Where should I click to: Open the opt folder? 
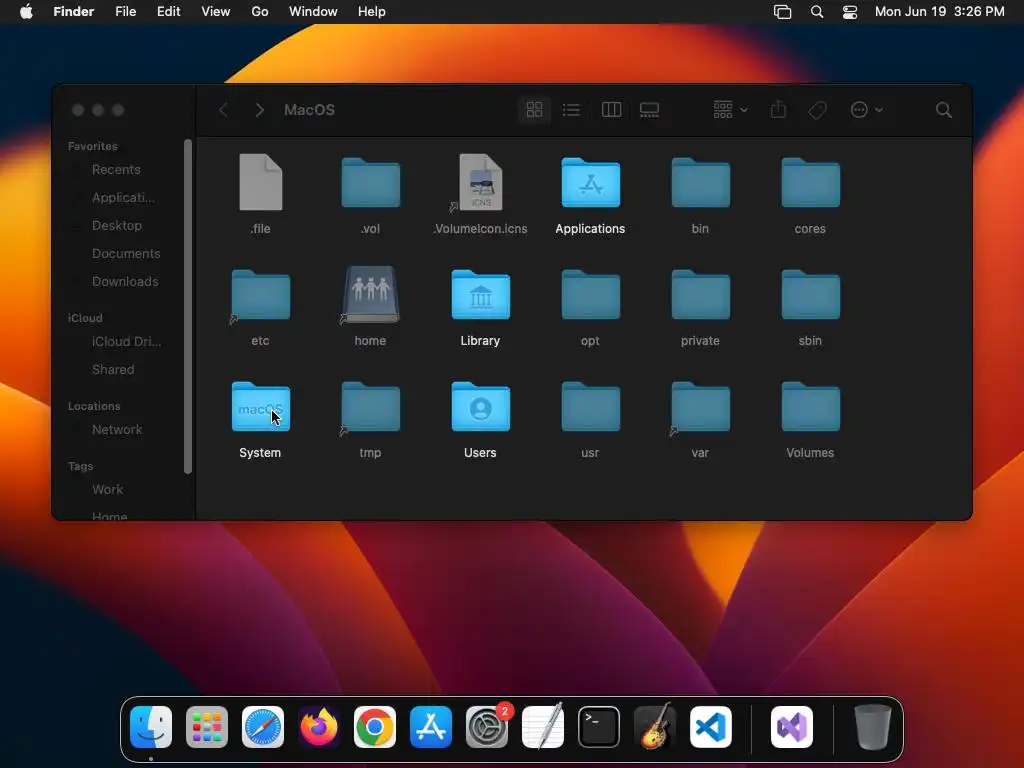590,295
